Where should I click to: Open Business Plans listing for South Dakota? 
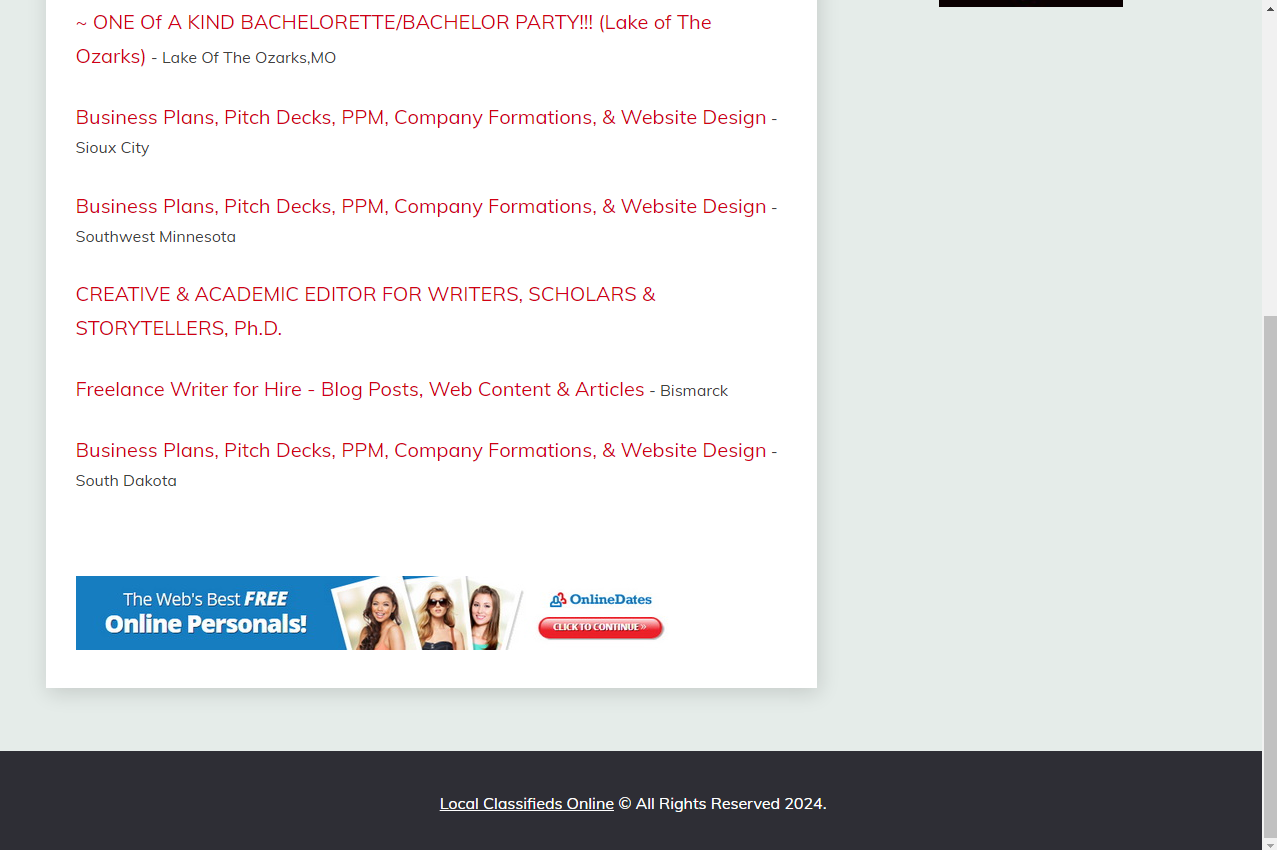click(x=421, y=450)
